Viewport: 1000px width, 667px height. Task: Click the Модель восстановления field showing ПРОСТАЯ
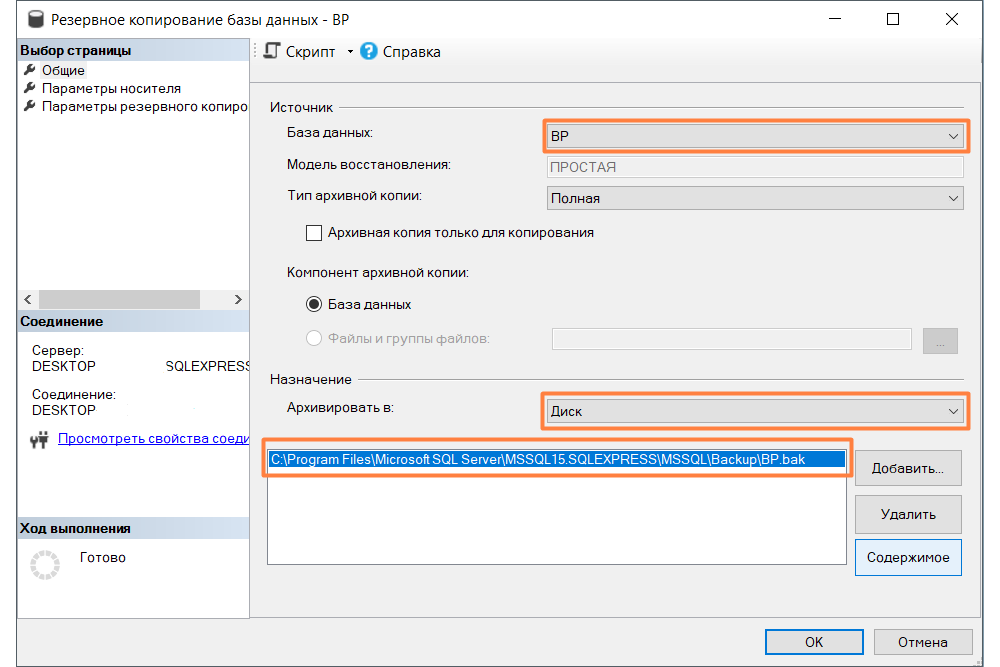pos(755,167)
